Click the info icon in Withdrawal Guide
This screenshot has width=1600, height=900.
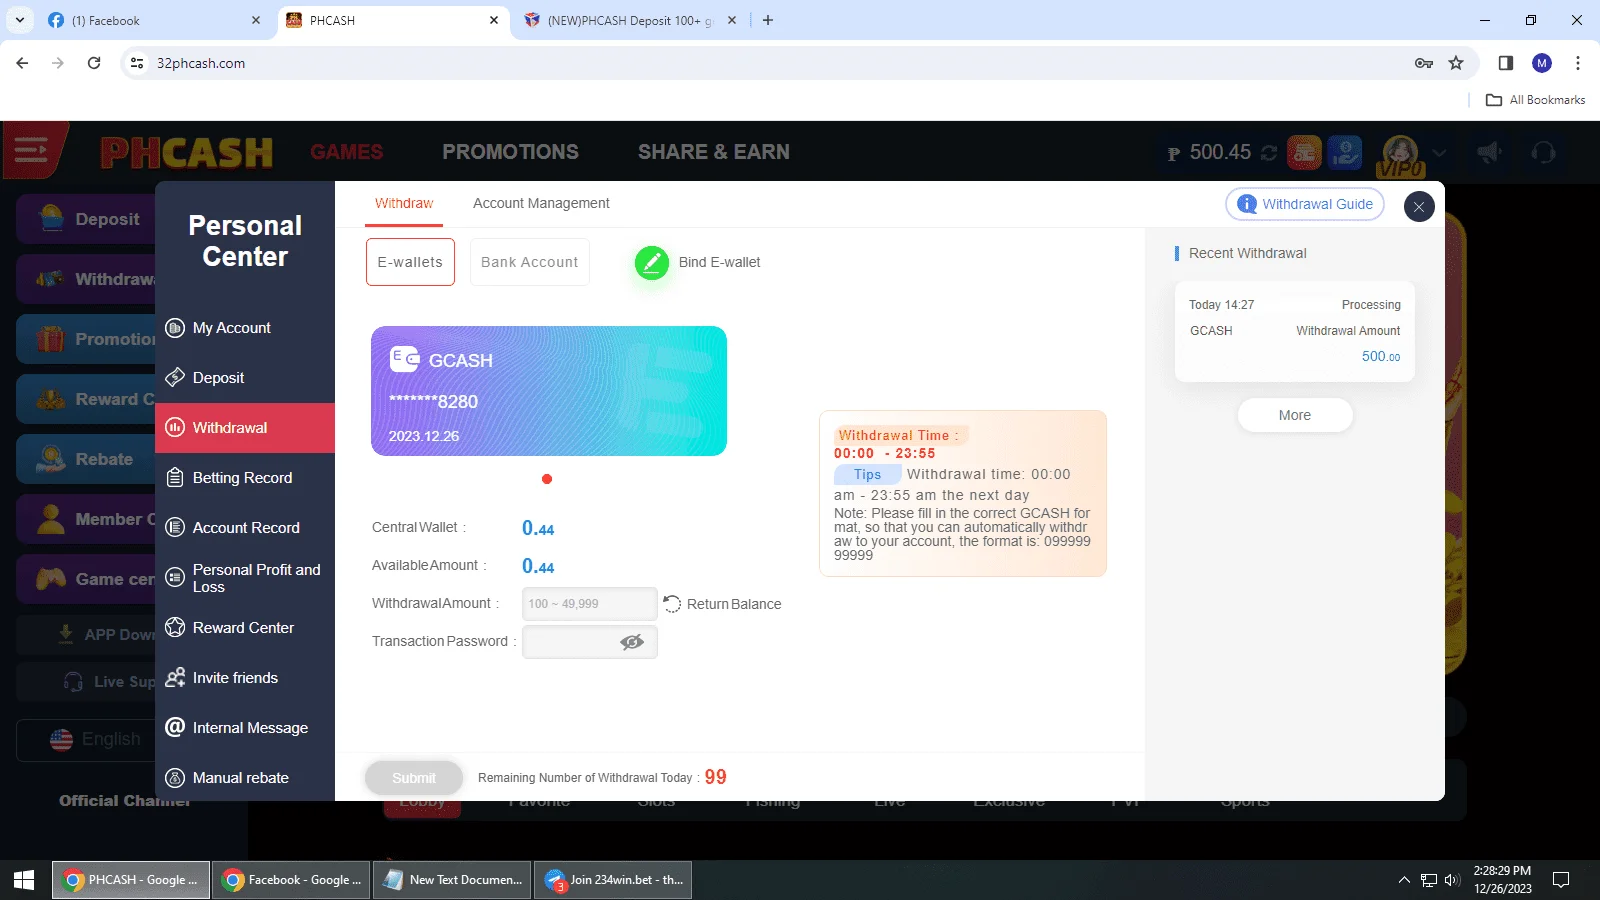click(x=1247, y=204)
